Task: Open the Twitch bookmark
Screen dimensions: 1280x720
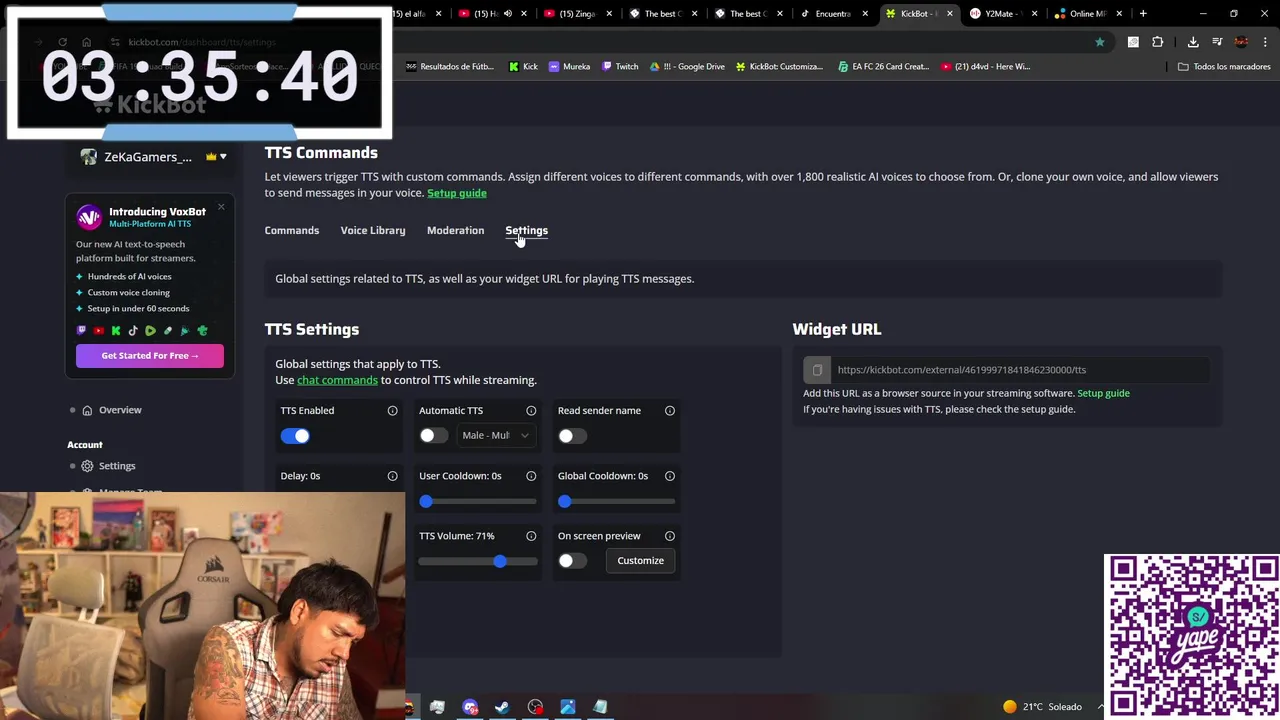Action: coord(619,67)
